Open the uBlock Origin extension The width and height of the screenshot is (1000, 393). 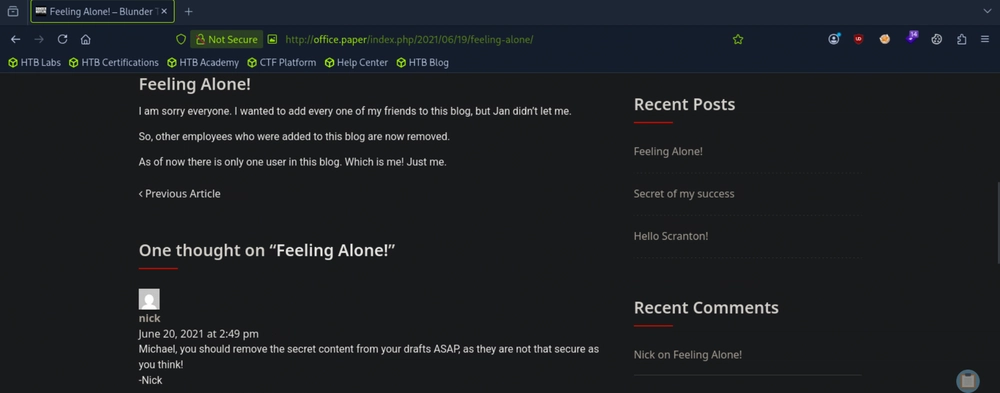coord(859,40)
